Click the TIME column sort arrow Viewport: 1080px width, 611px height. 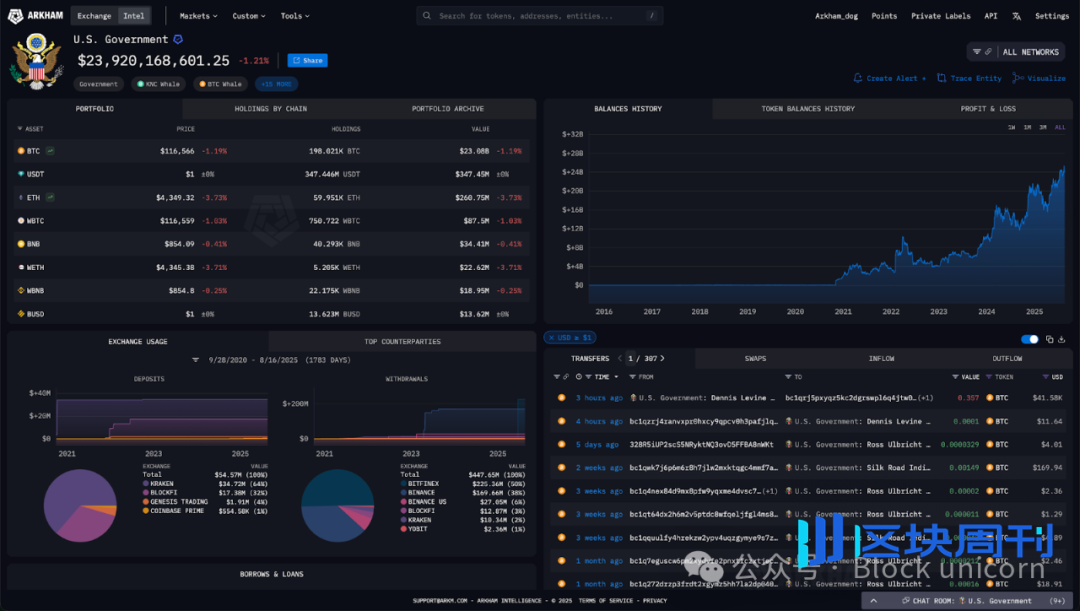(x=616, y=377)
